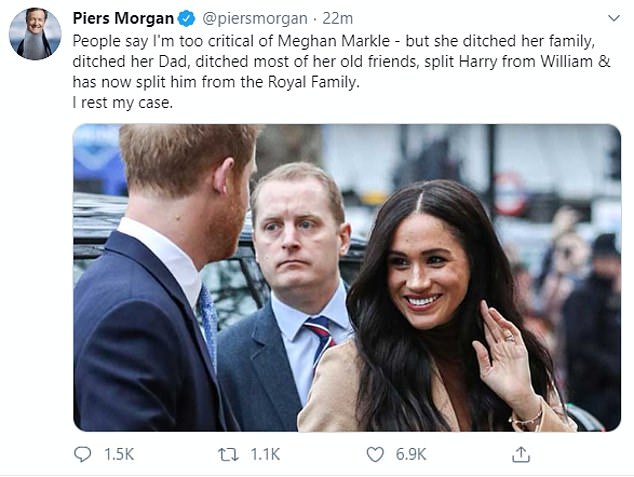The image size is (634, 477).
Task: Click the blue verified badge
Action: (x=186, y=19)
